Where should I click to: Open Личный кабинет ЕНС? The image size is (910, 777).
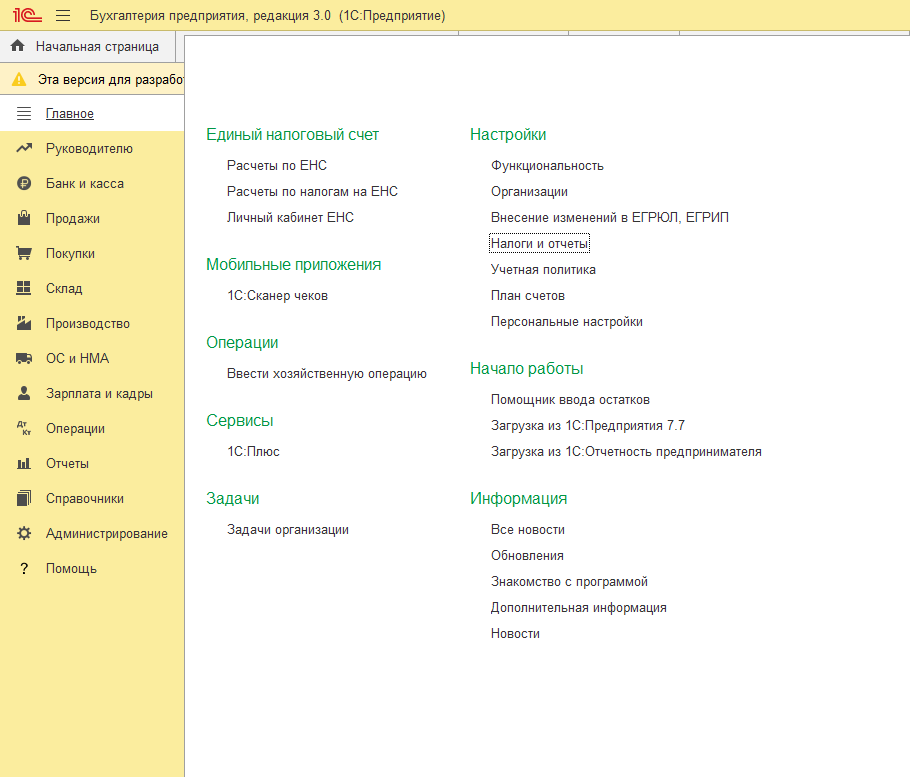(290, 218)
